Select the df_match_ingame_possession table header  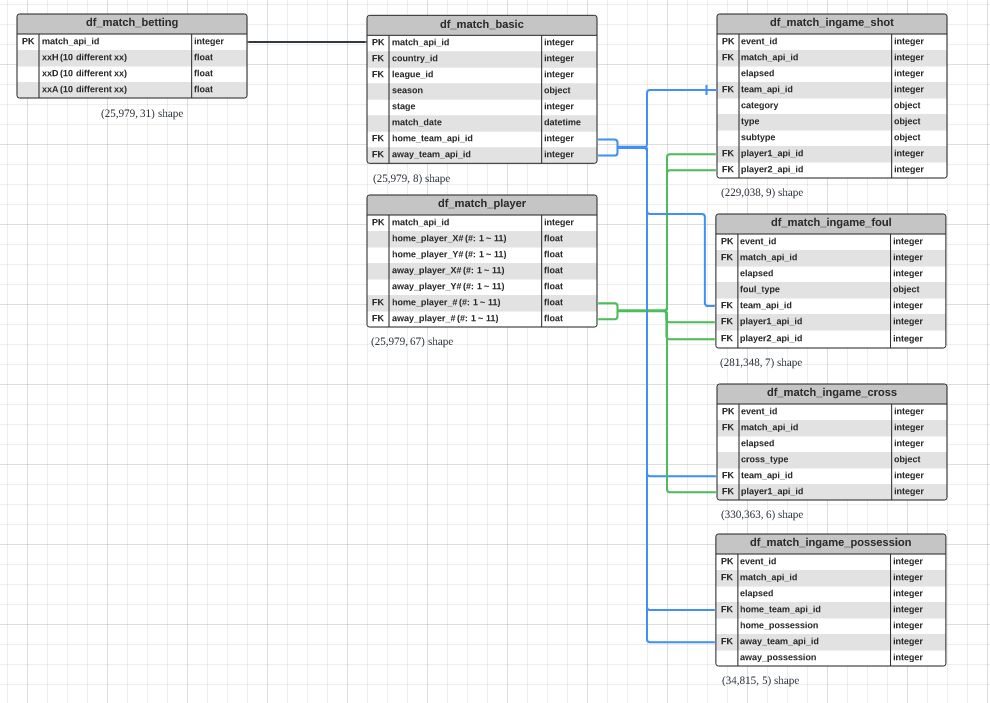coord(830,542)
